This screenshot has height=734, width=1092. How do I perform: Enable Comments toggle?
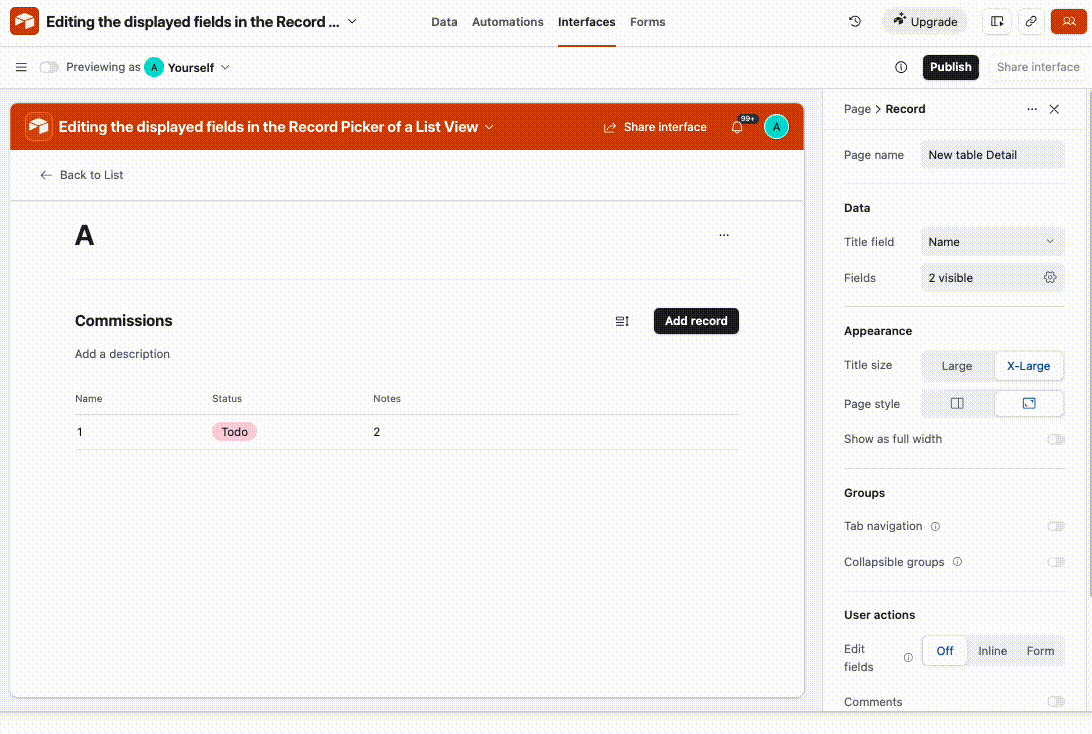[x=1056, y=702]
